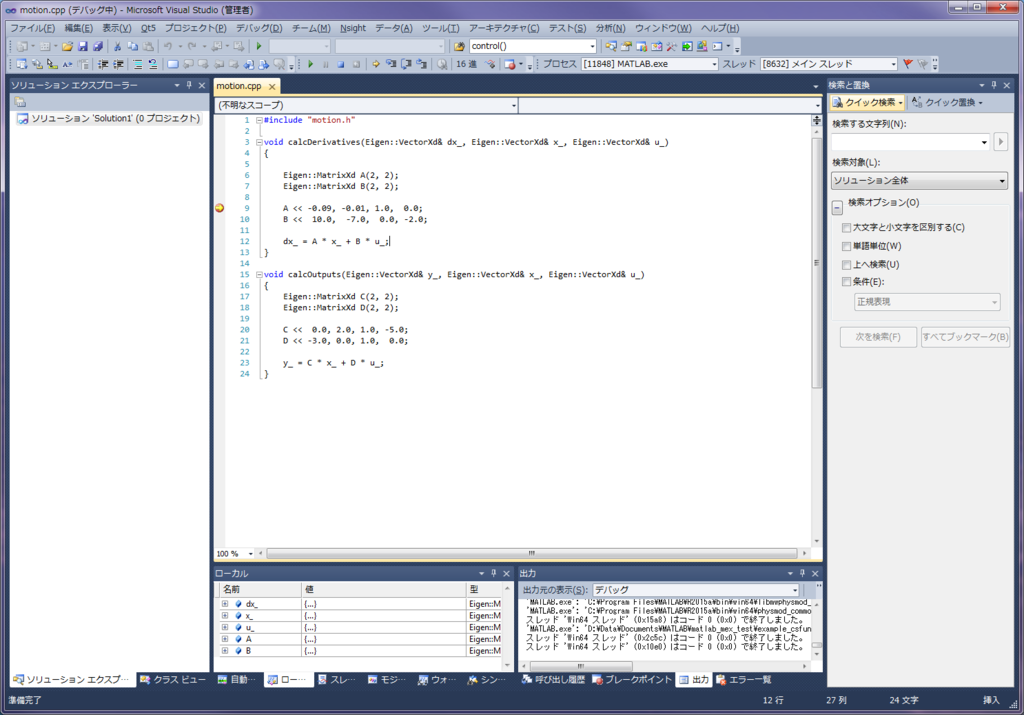Screen dimensions: 1024x715
Task: Click クイック検索 button
Action: [868, 103]
